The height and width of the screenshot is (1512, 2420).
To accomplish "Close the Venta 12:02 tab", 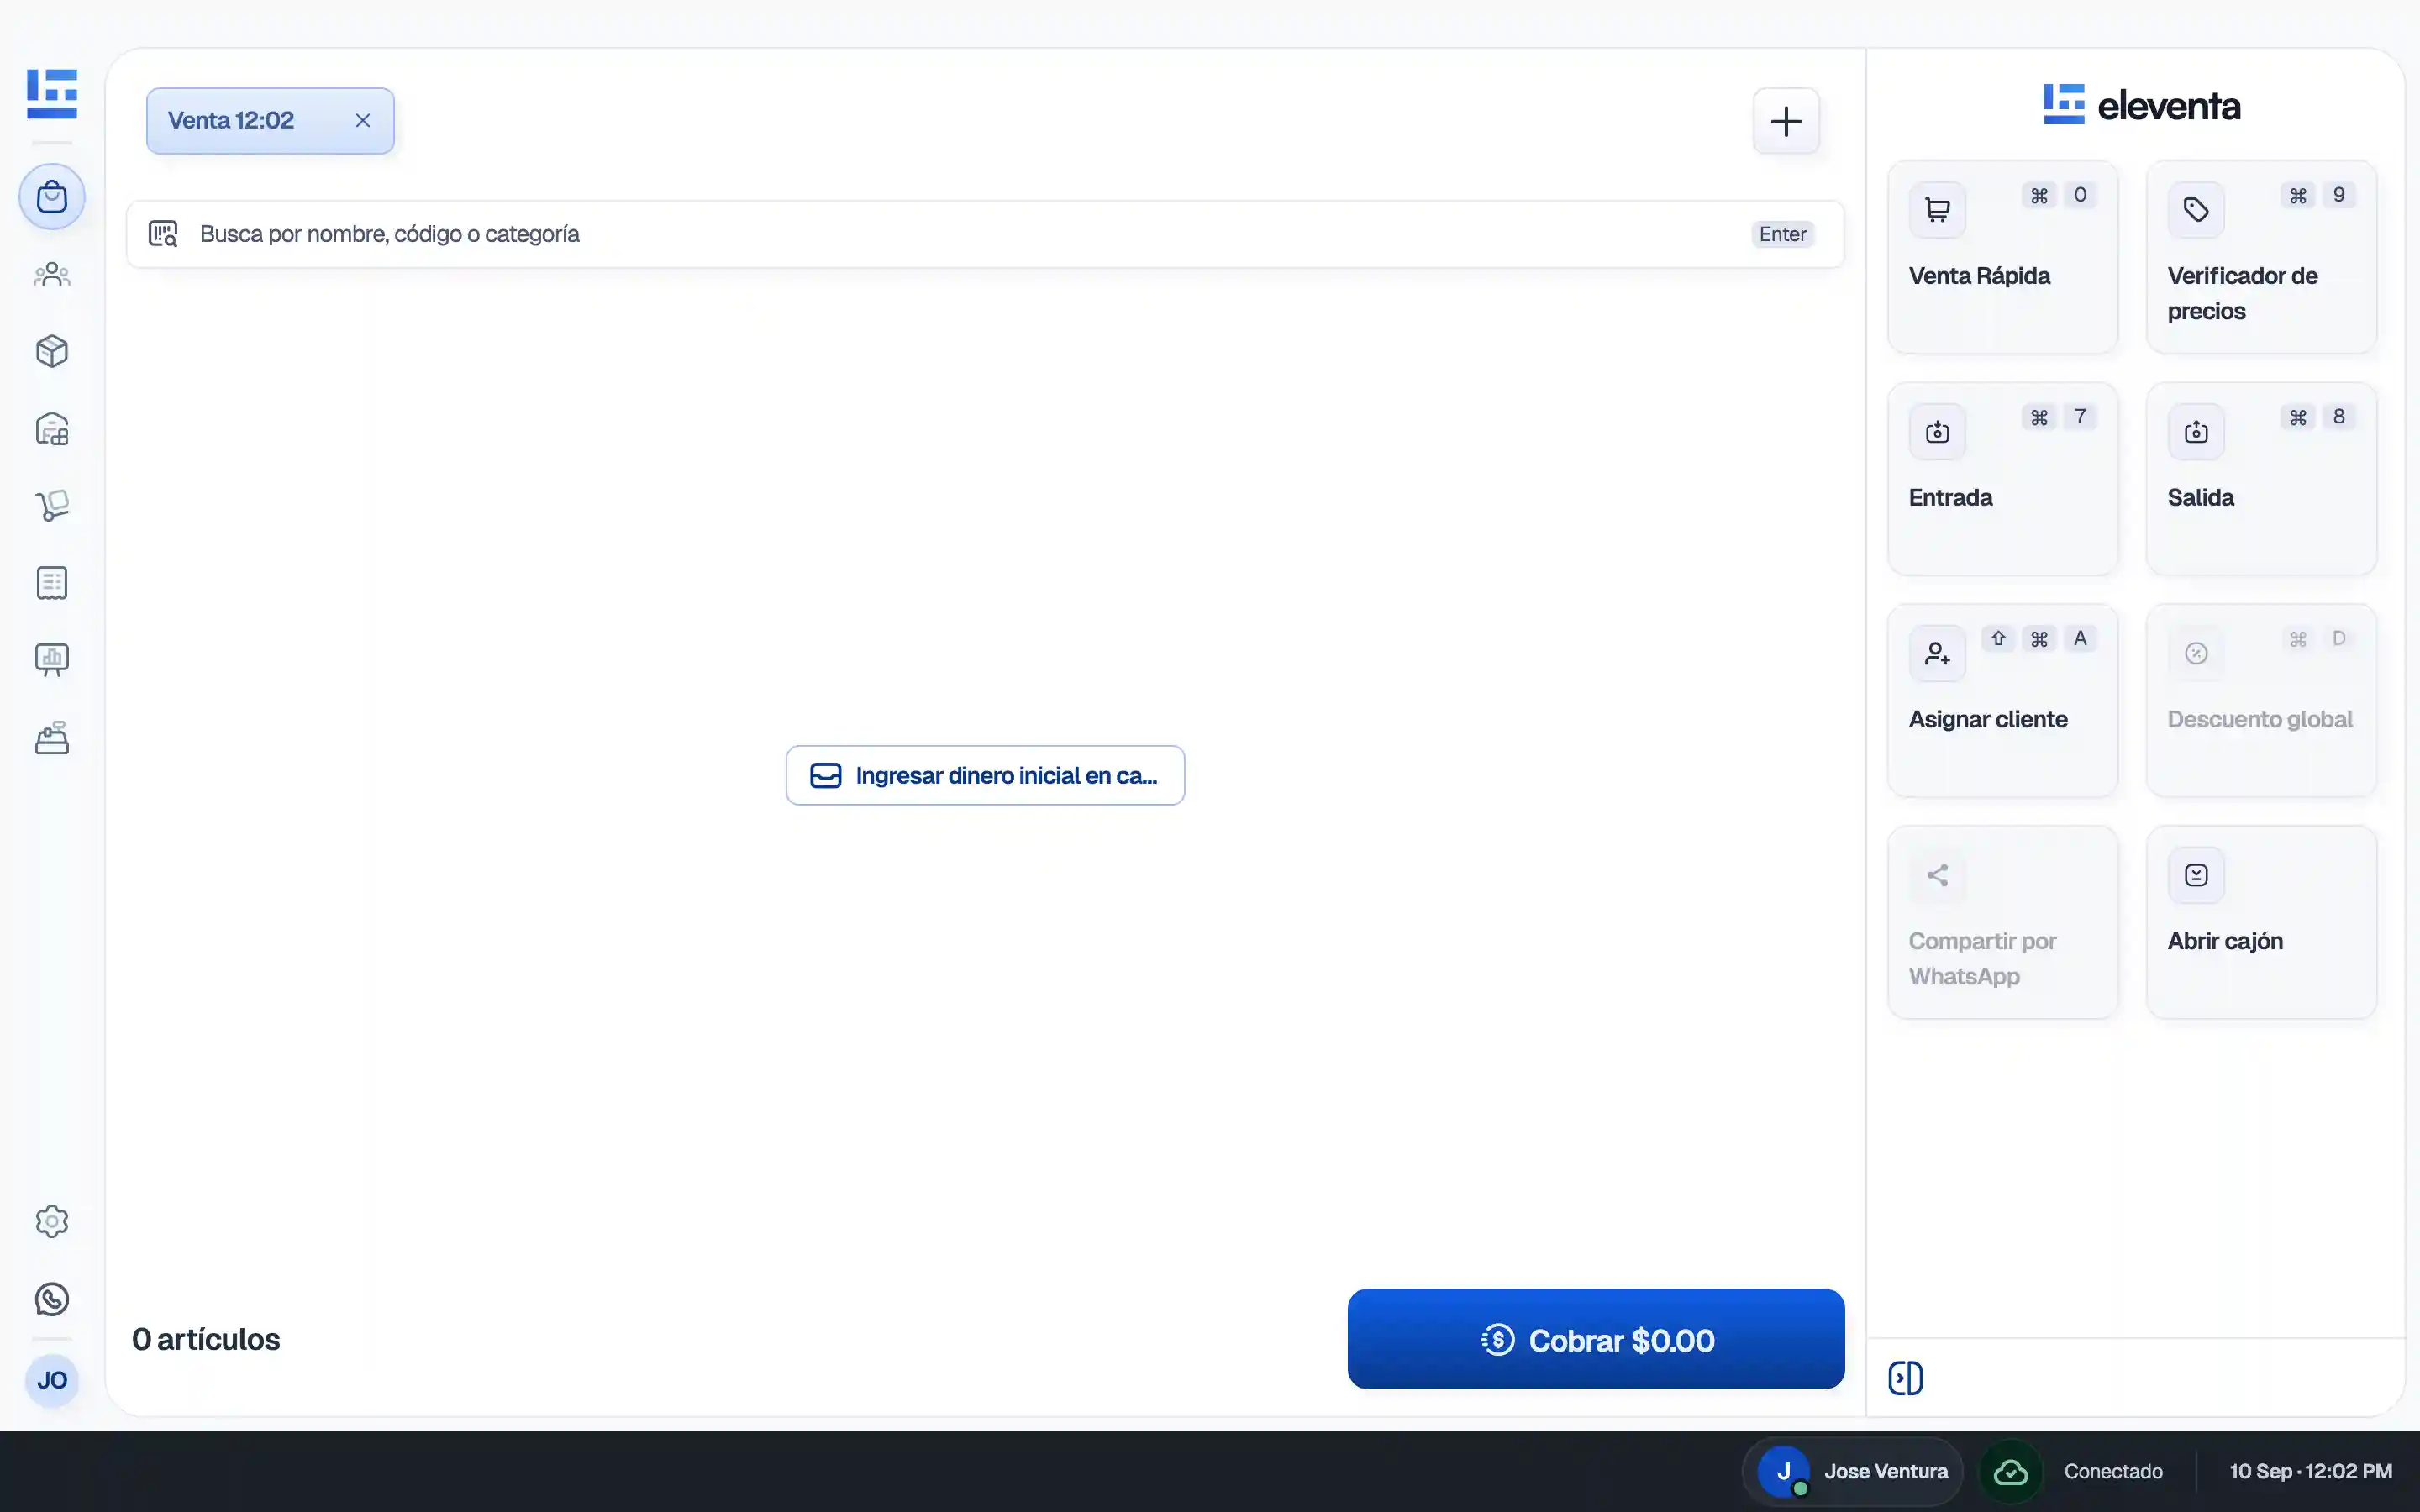I will tap(363, 120).
